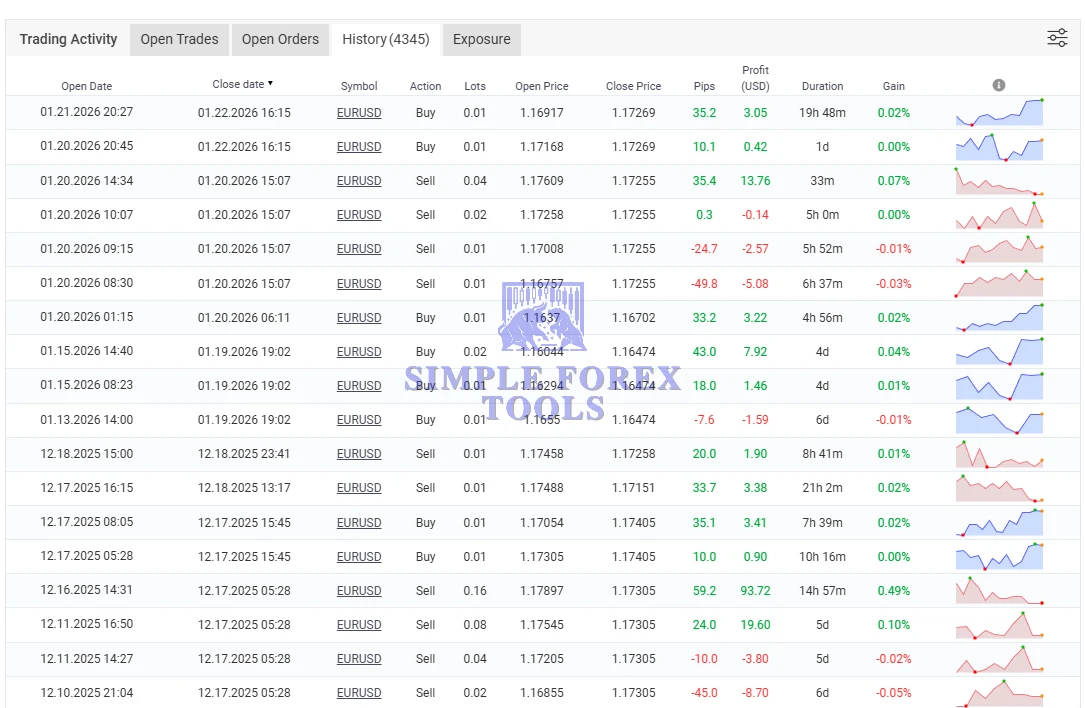The image size is (1085, 708).
Task: Click the Profit (USD) column header
Action: pos(755,78)
